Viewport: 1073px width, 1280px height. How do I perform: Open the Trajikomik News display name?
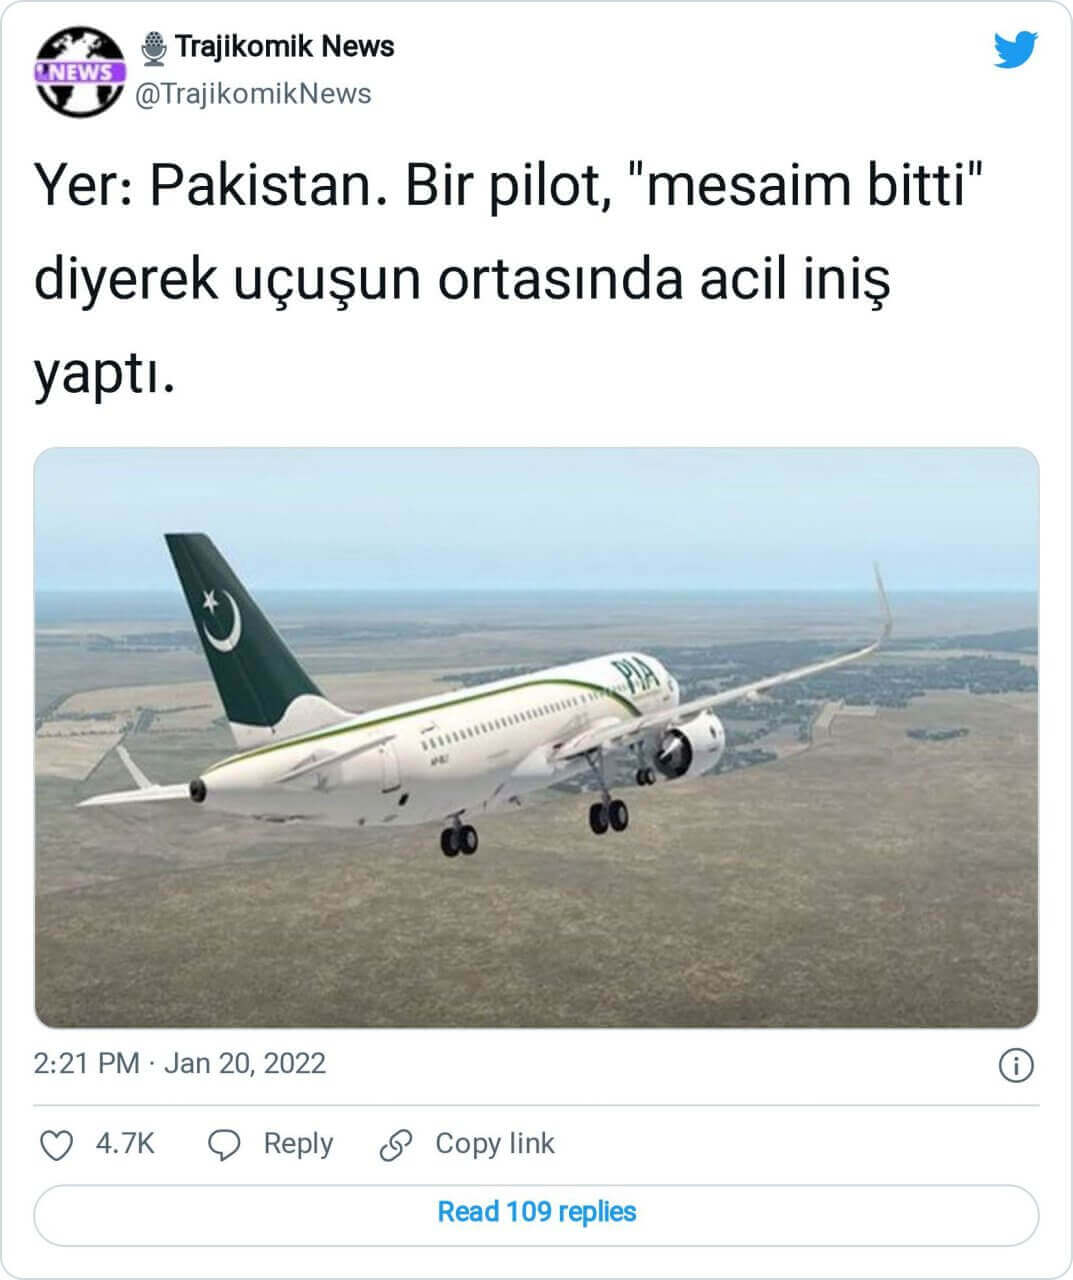click(284, 47)
